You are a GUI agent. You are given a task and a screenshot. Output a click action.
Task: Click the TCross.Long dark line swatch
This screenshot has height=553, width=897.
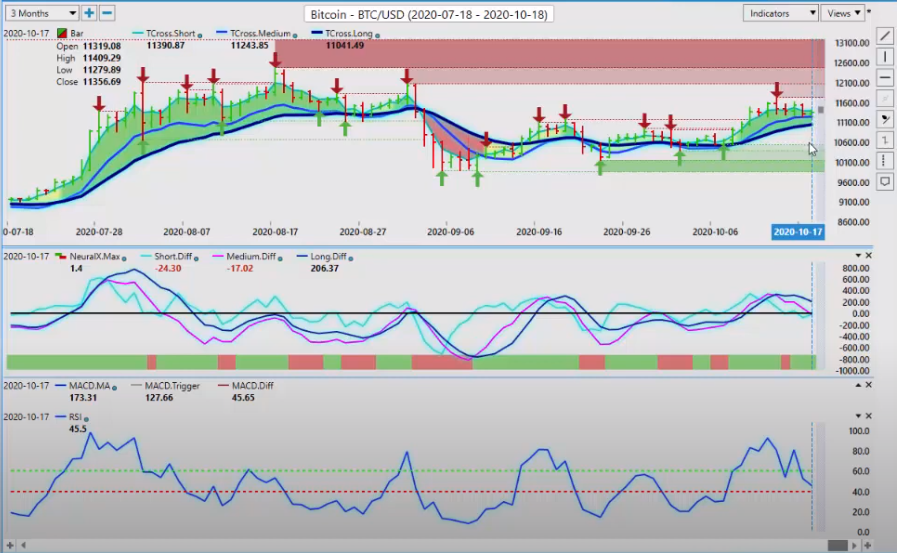(x=316, y=33)
